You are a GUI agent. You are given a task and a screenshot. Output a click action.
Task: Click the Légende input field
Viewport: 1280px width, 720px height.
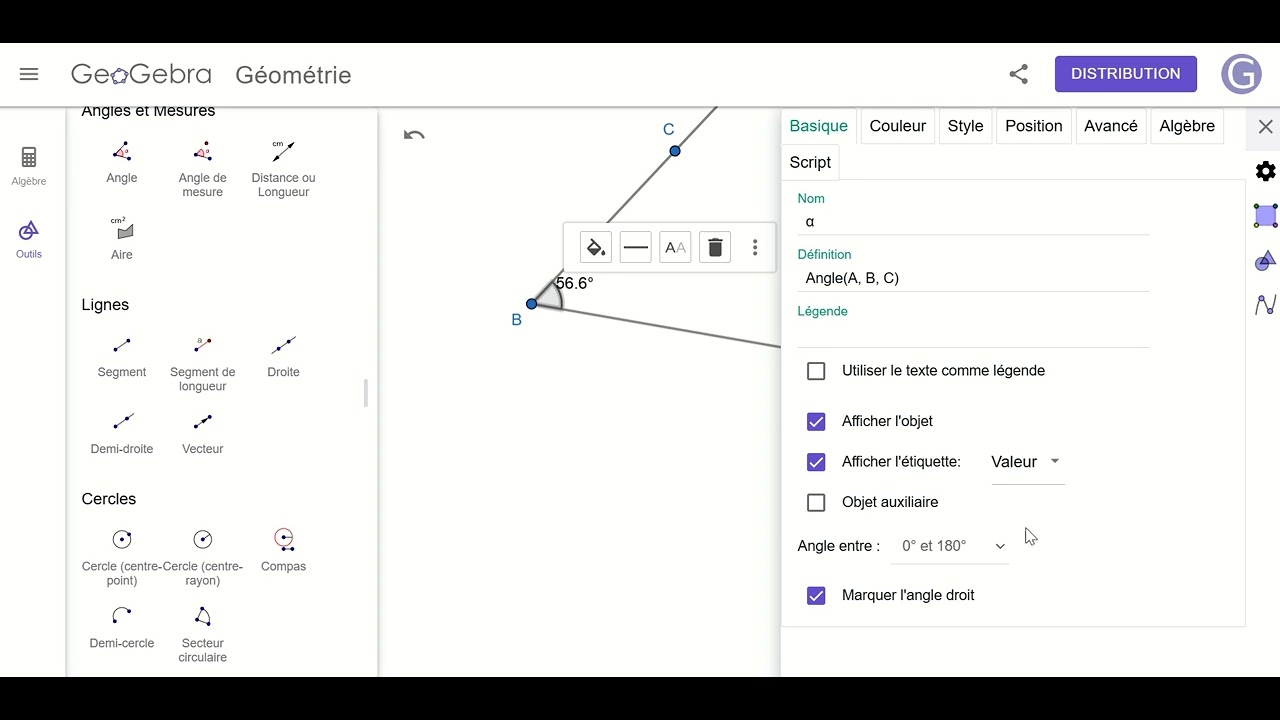coord(973,334)
